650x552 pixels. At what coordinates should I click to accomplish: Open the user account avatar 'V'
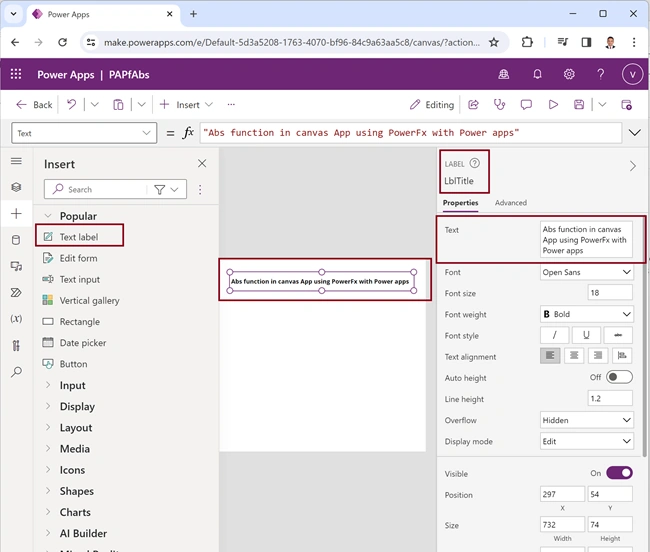click(632, 74)
